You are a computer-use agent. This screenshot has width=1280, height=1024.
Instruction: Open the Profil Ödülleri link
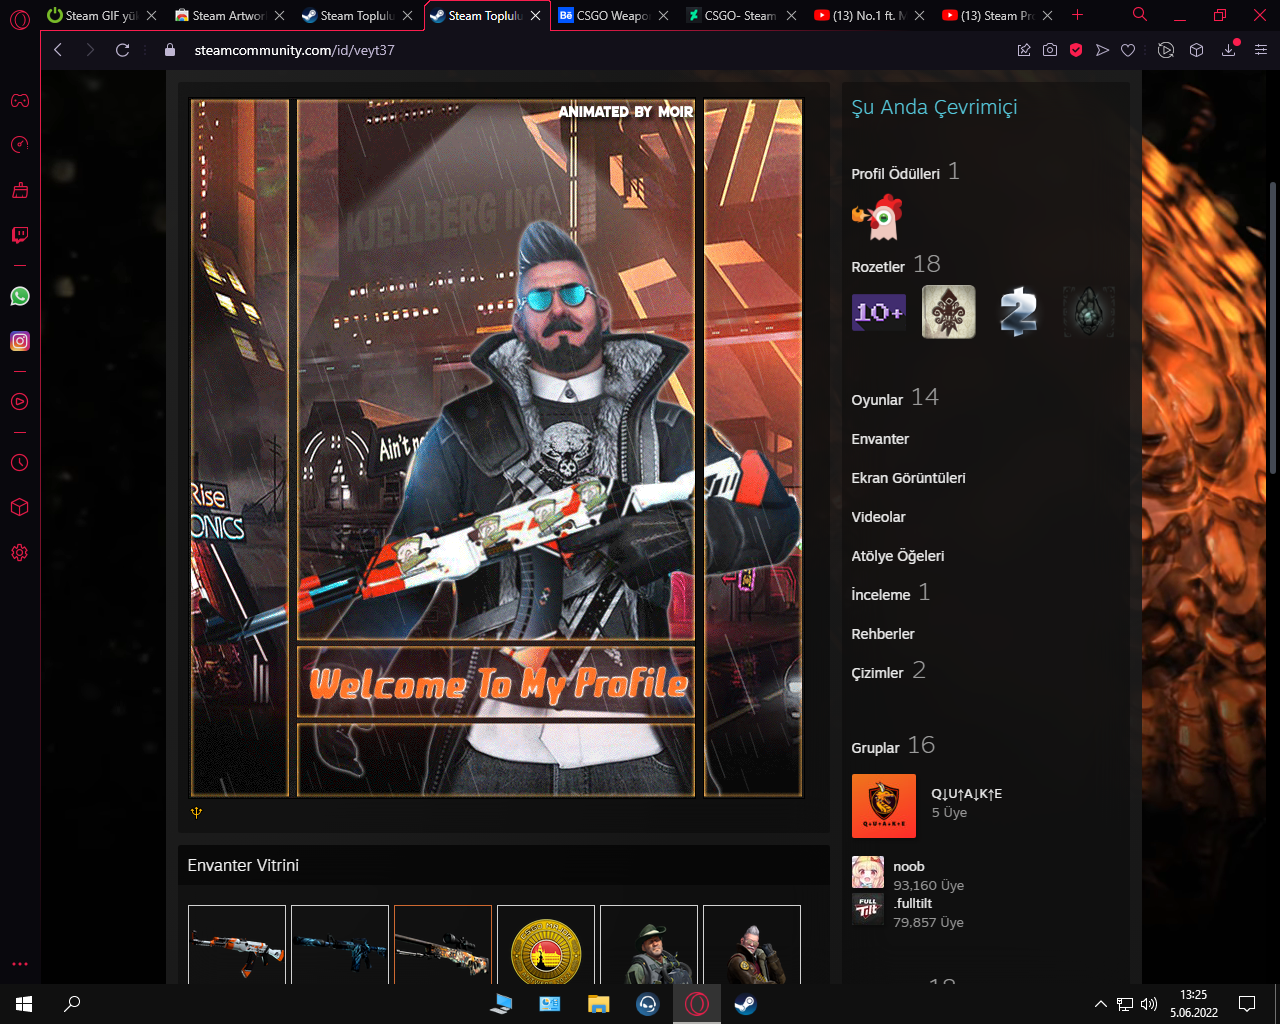[x=895, y=174]
